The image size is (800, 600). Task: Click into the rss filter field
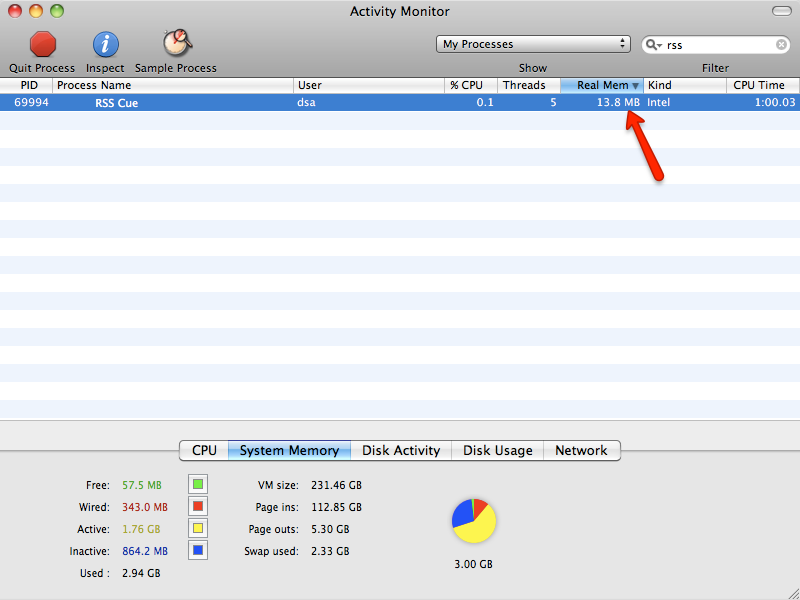pyautogui.click(x=718, y=45)
